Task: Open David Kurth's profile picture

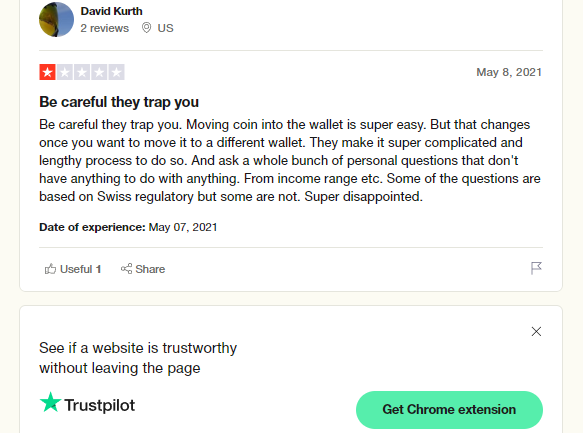Action: click(x=57, y=19)
